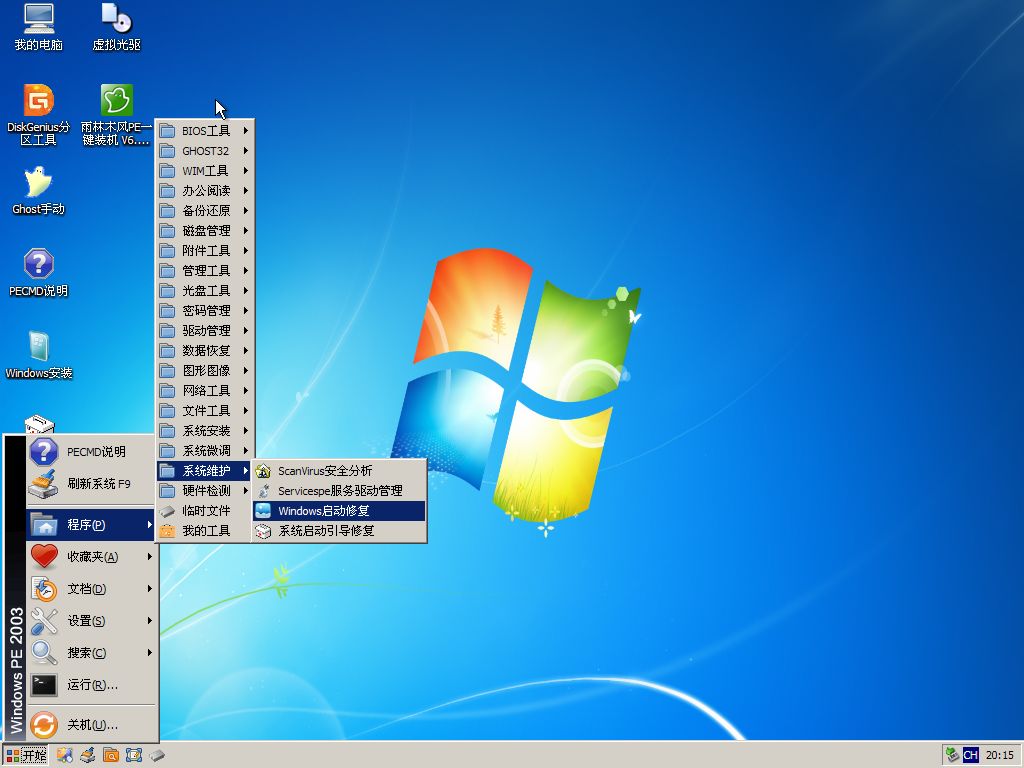
Task: Open 雨林木风PE一键装机 desktop icon
Action: pos(116,102)
